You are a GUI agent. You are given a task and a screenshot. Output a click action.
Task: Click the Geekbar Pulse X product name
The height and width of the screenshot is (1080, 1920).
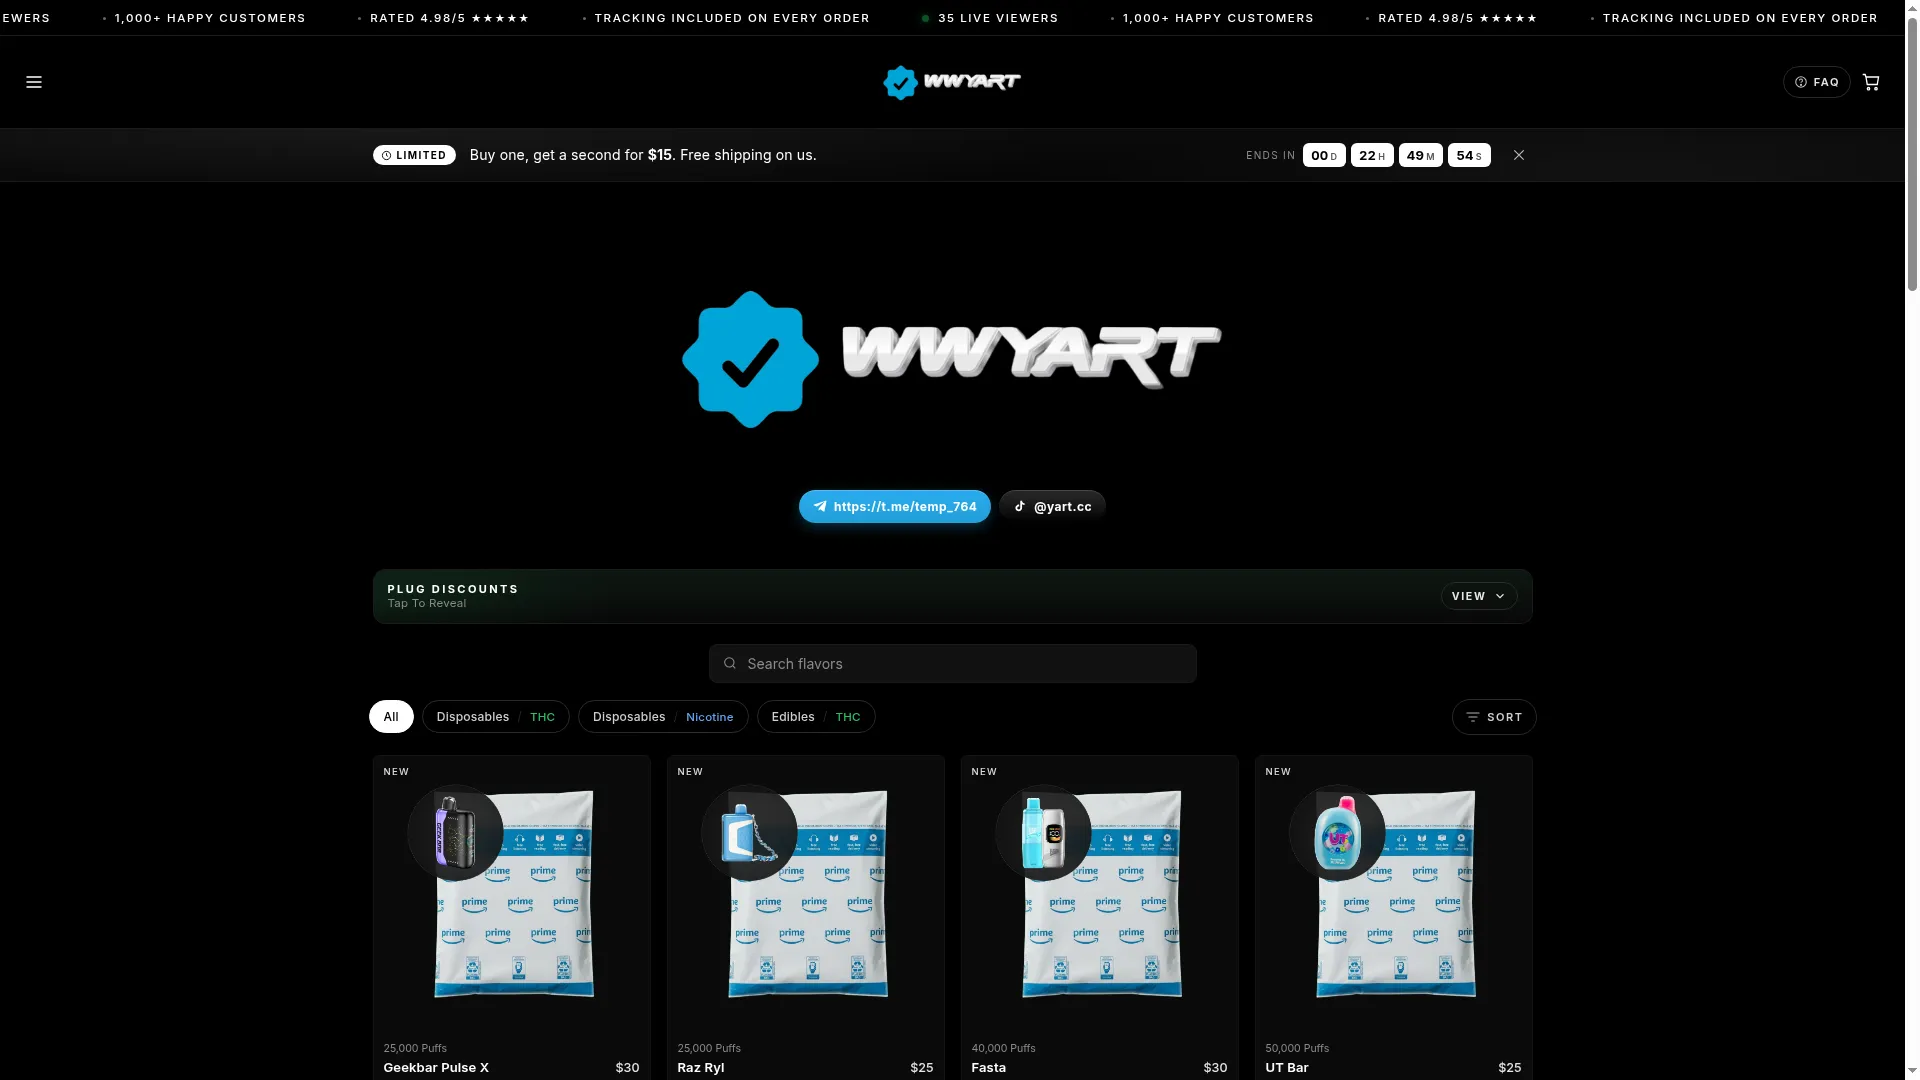(x=436, y=1067)
